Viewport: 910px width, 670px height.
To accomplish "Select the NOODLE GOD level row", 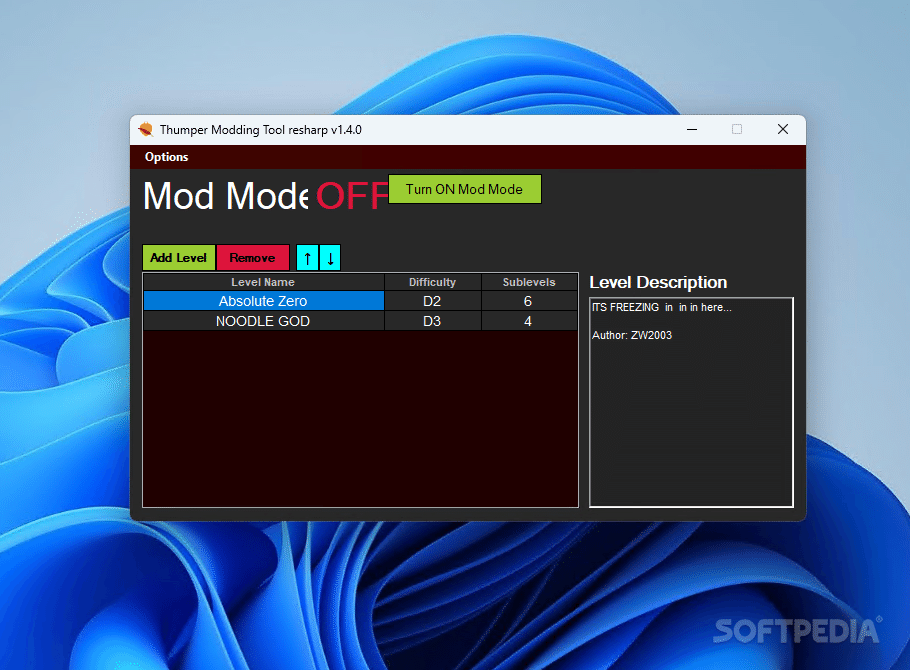I will pyautogui.click(x=360, y=321).
